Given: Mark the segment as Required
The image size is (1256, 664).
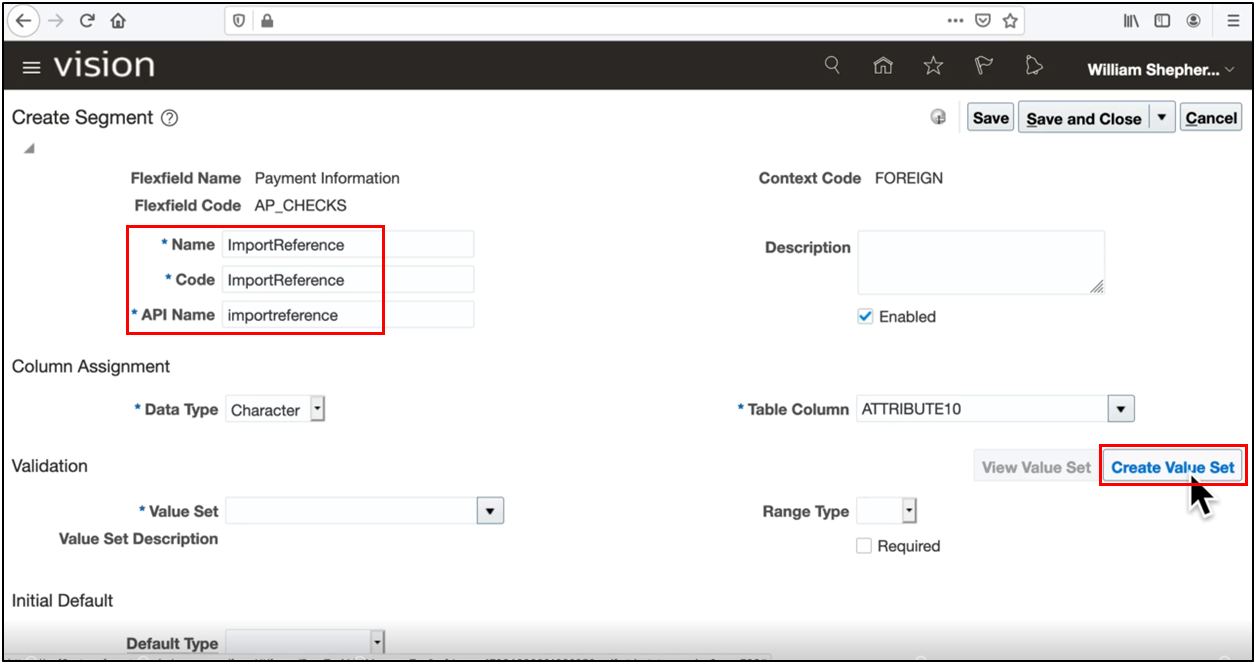Looking at the screenshot, I should tap(864, 546).
